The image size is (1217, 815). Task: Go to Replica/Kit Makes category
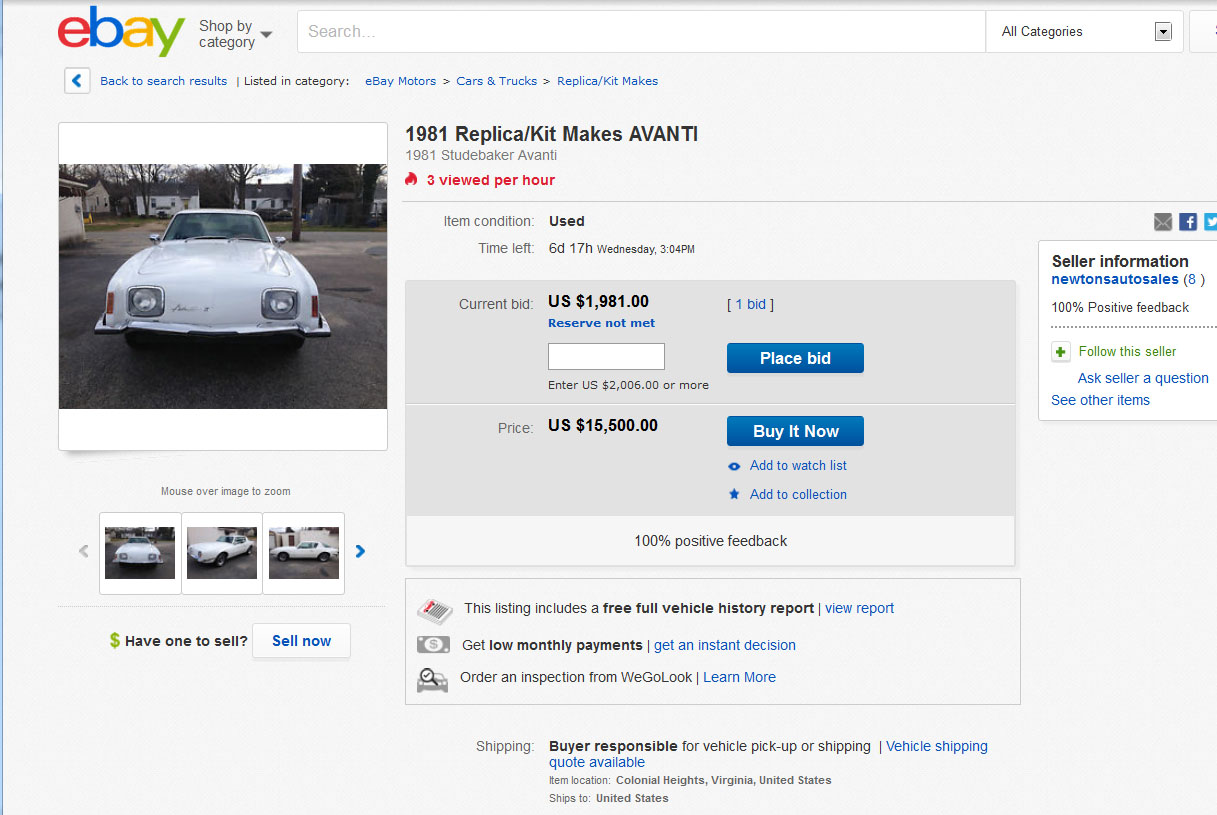[x=607, y=81]
